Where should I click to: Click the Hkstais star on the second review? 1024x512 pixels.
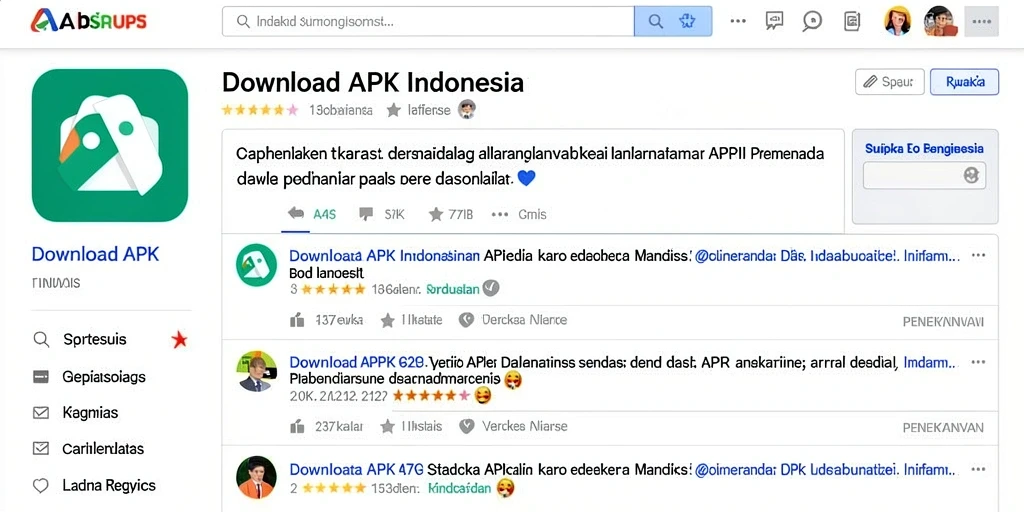(x=411, y=426)
